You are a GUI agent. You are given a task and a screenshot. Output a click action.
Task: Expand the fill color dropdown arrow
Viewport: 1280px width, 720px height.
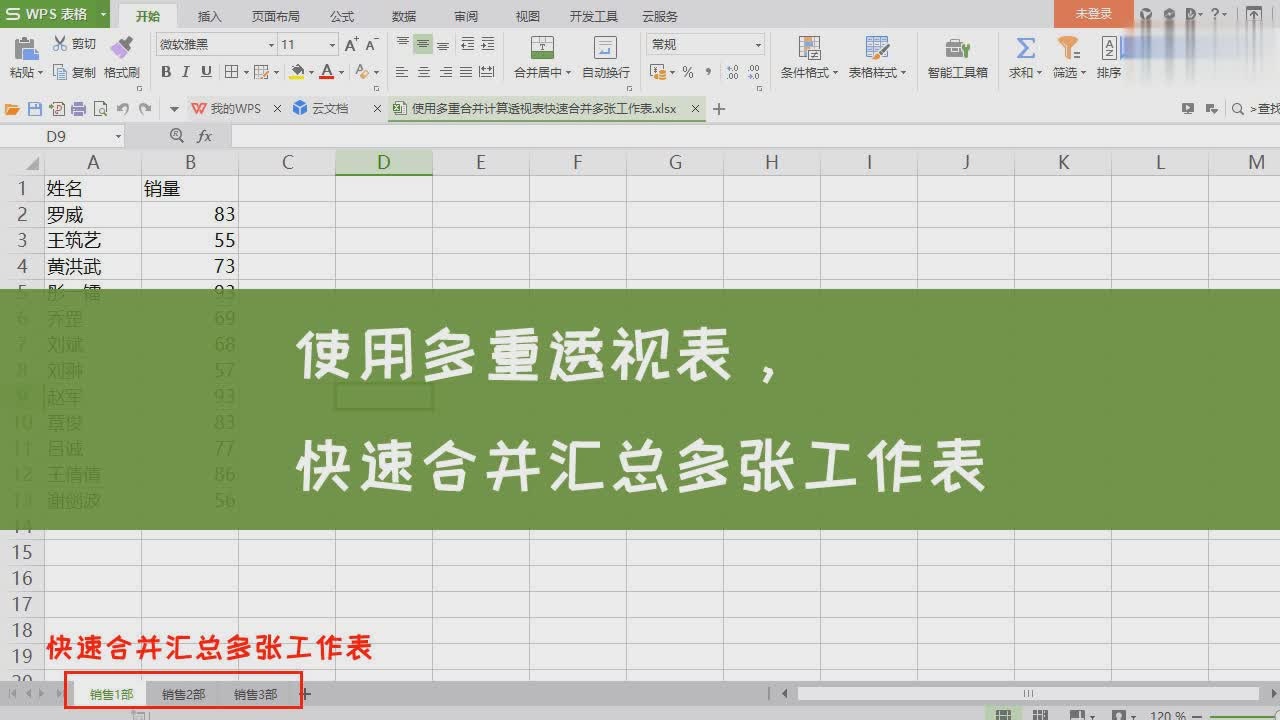point(311,72)
